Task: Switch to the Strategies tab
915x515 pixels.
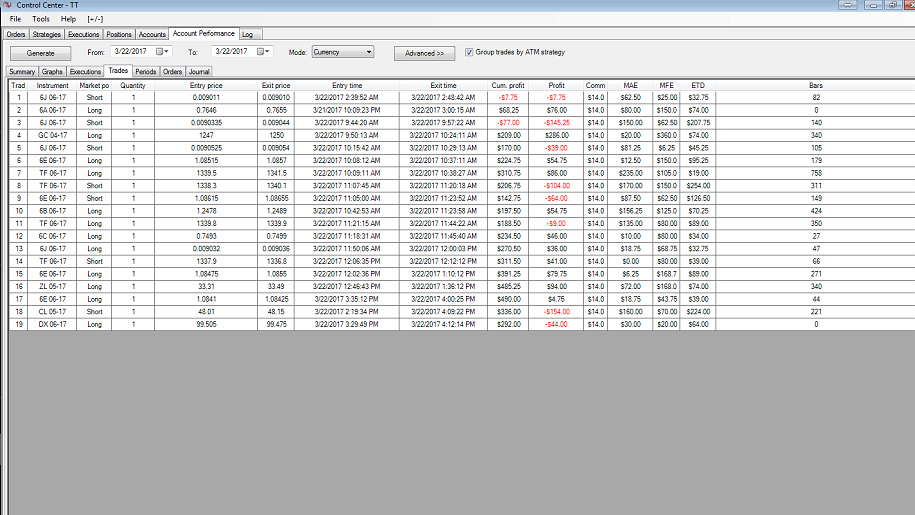Action: pos(47,34)
